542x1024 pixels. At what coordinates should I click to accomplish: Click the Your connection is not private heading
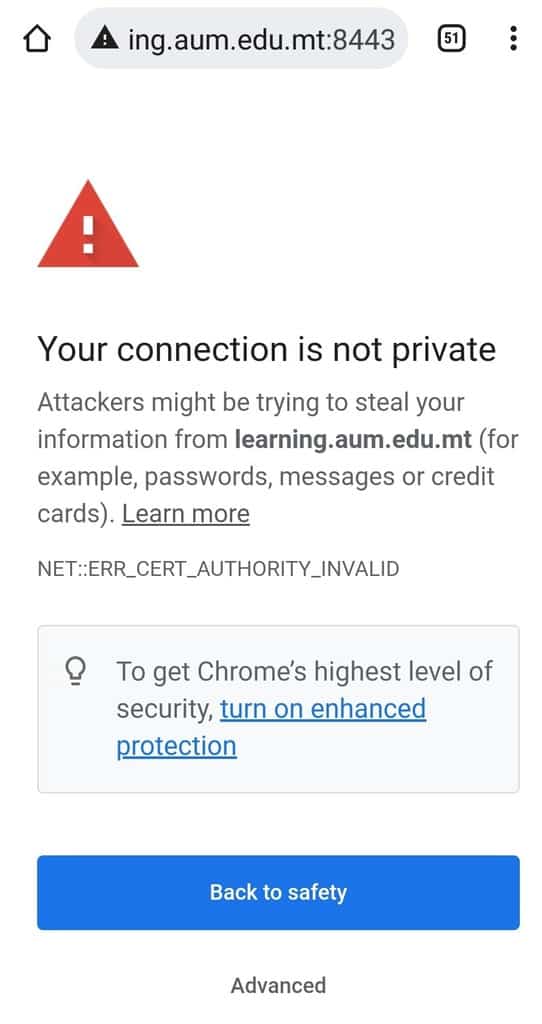click(x=266, y=349)
